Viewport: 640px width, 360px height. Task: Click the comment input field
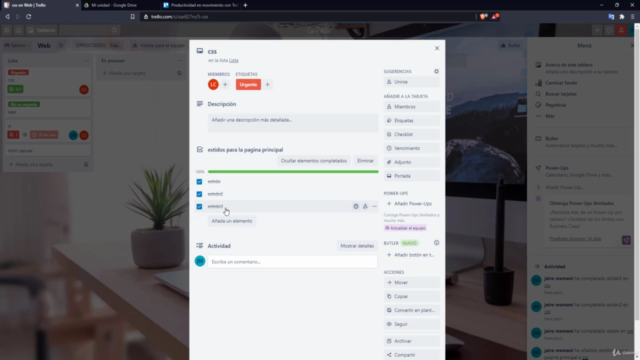click(292, 262)
